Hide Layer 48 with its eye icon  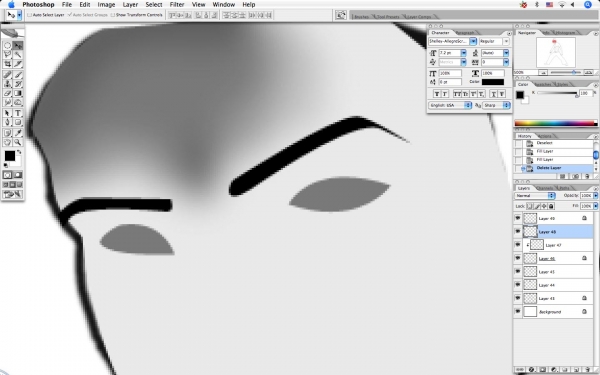[518, 232]
